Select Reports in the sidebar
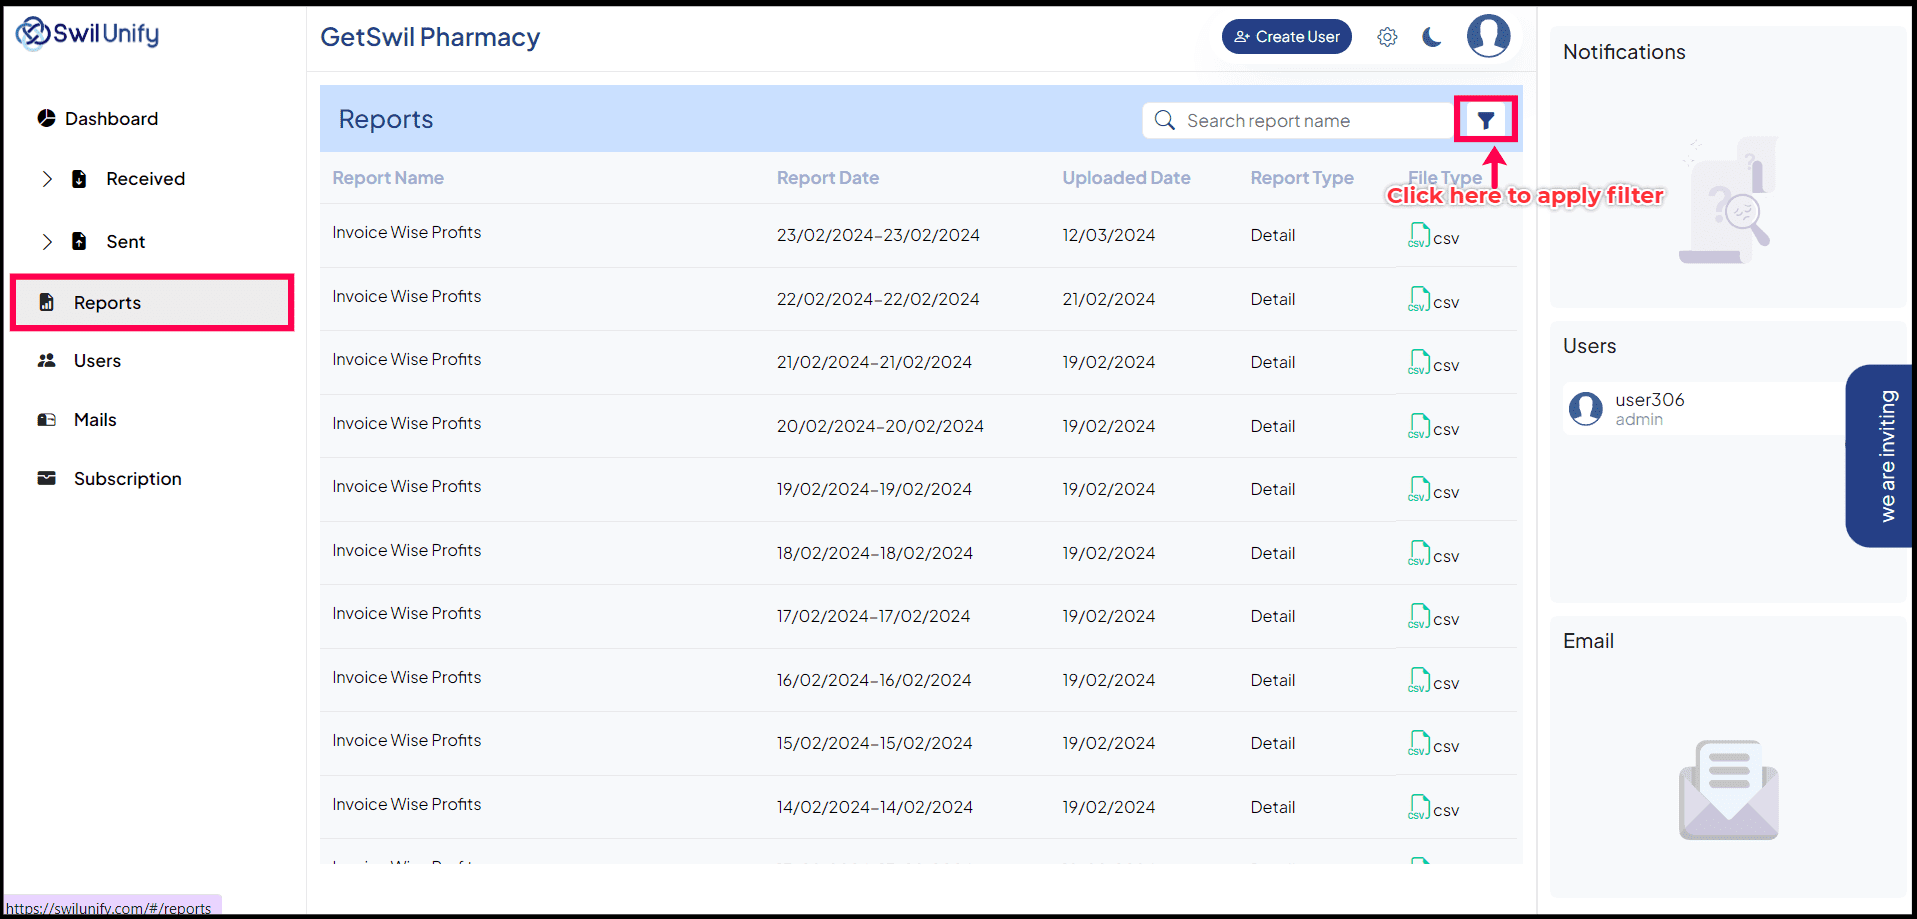This screenshot has height=919, width=1917. point(152,302)
